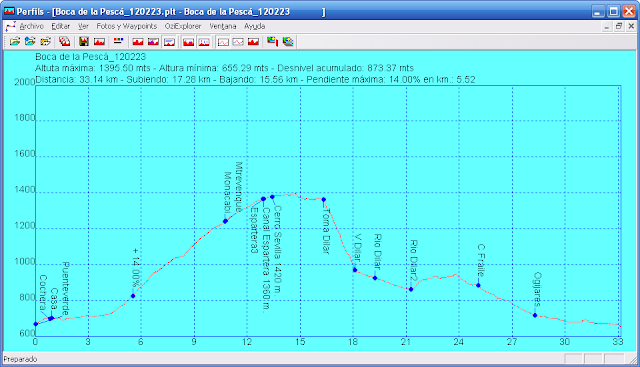Click the status bar resize grip
Image resolution: width=640 pixels, height=367 pixels.
pos(633,359)
